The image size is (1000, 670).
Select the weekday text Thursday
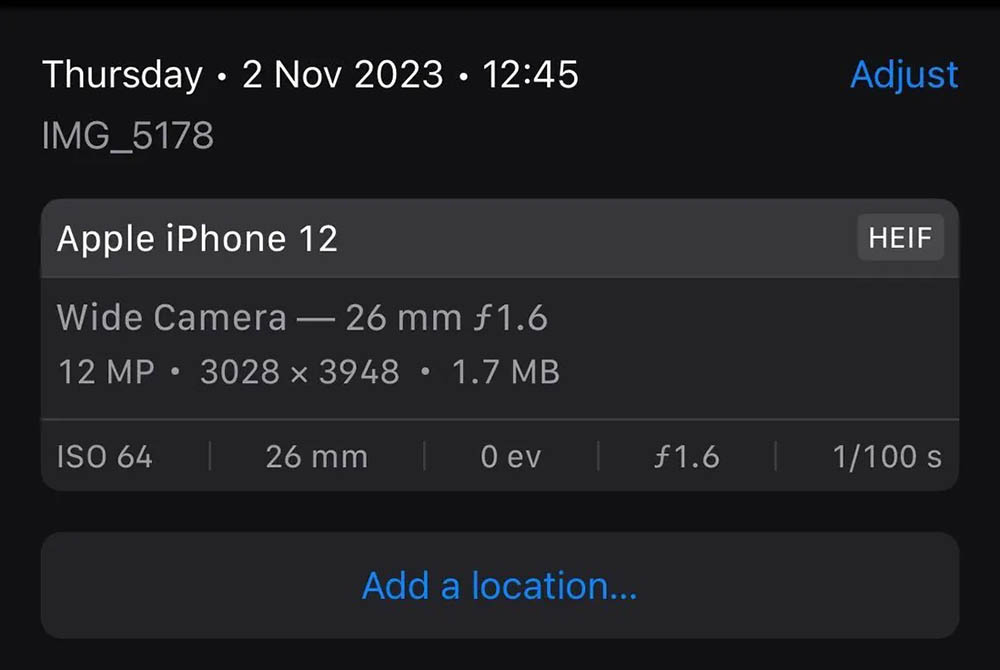(x=122, y=75)
